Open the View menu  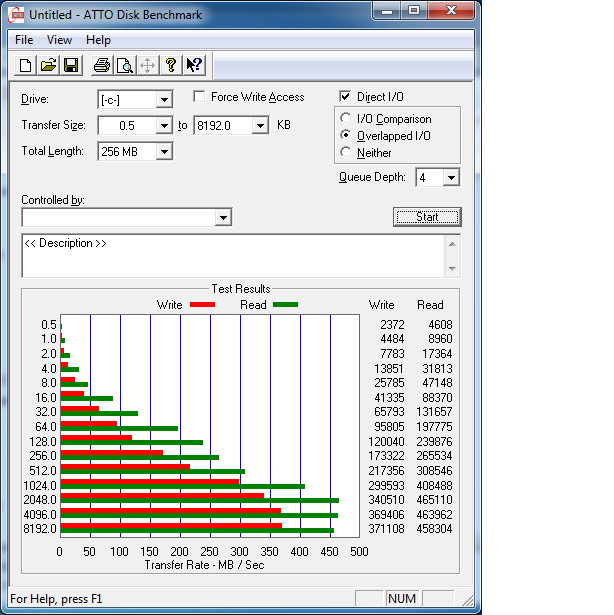pos(59,40)
